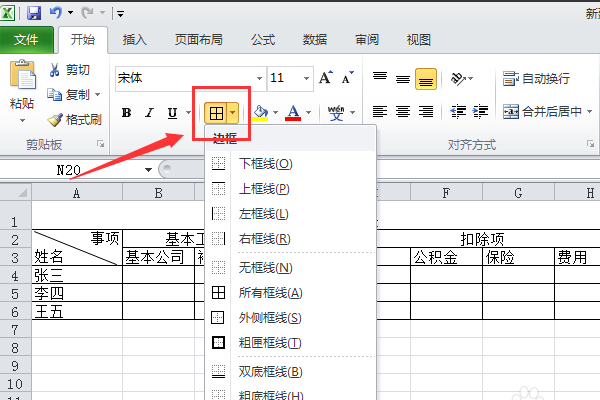The height and width of the screenshot is (400, 600).
Task: Open the font name dropdown arrow
Action: click(x=259, y=78)
